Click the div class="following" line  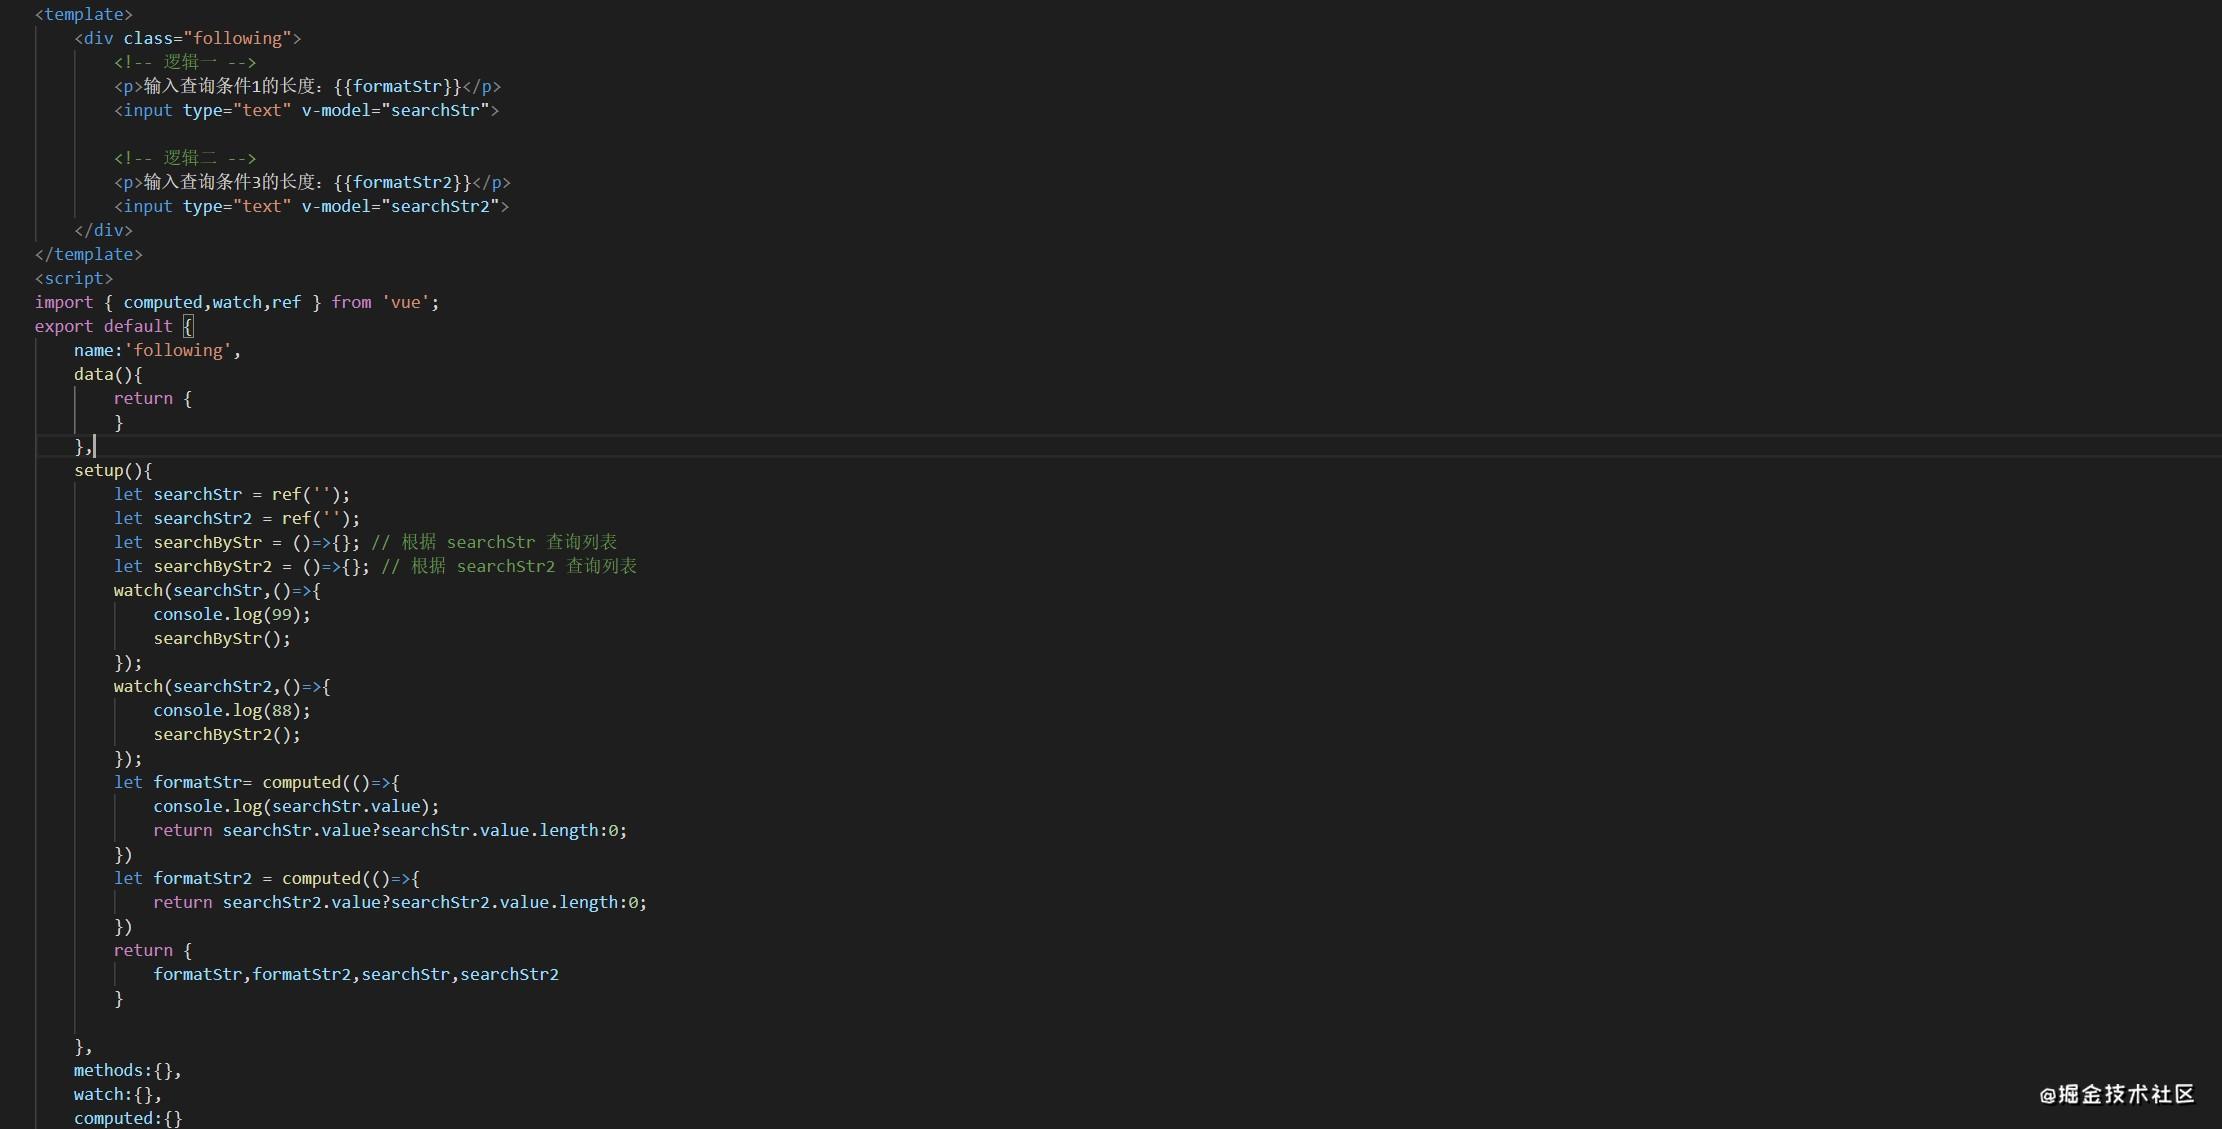[x=188, y=38]
